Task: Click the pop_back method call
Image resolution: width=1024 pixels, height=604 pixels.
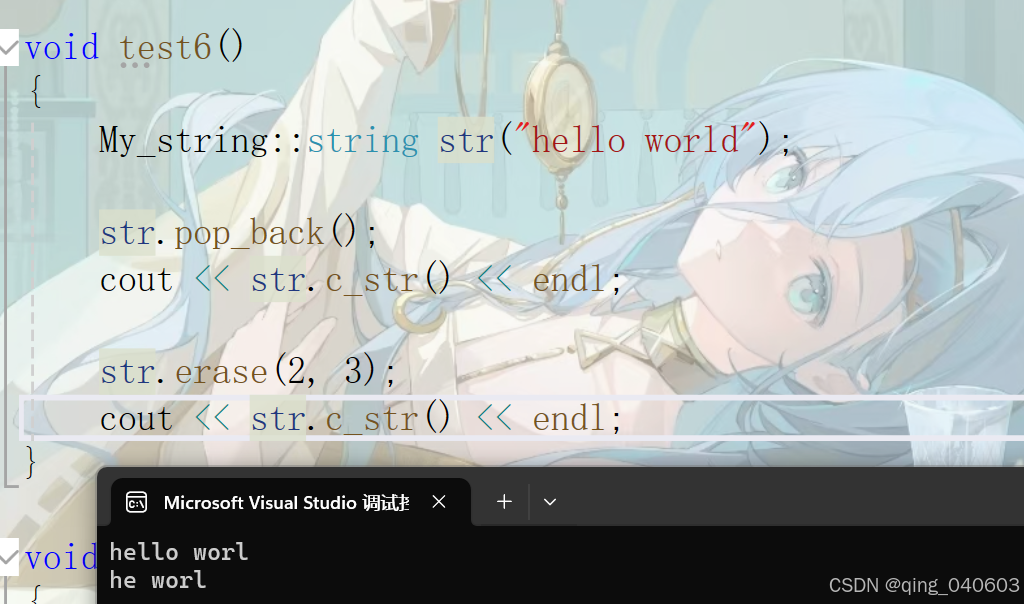Action: tap(249, 232)
